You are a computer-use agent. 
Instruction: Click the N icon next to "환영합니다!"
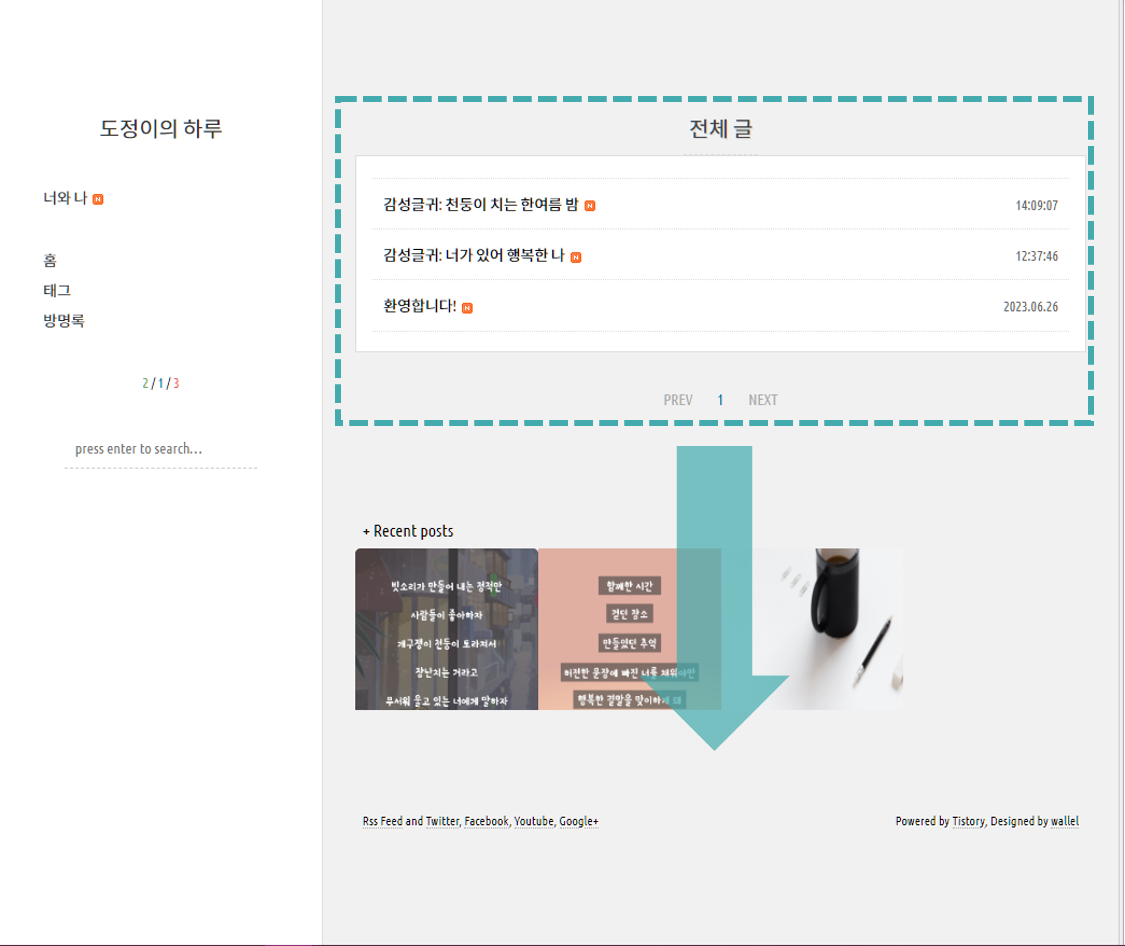pos(465,307)
